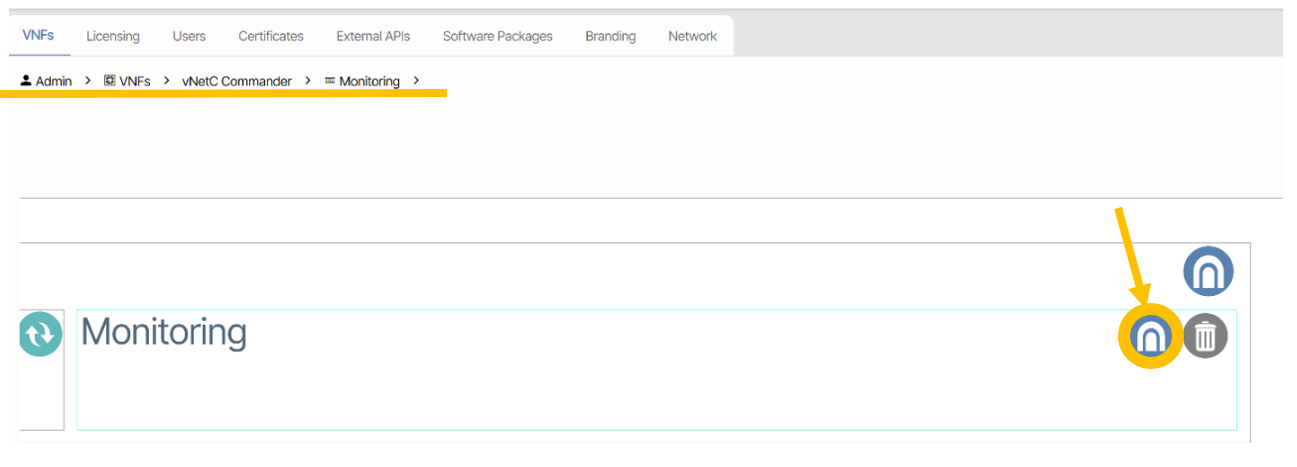Navigate to vNetC Commander breadcrumb
The width and height of the screenshot is (1297, 467).
(x=236, y=81)
